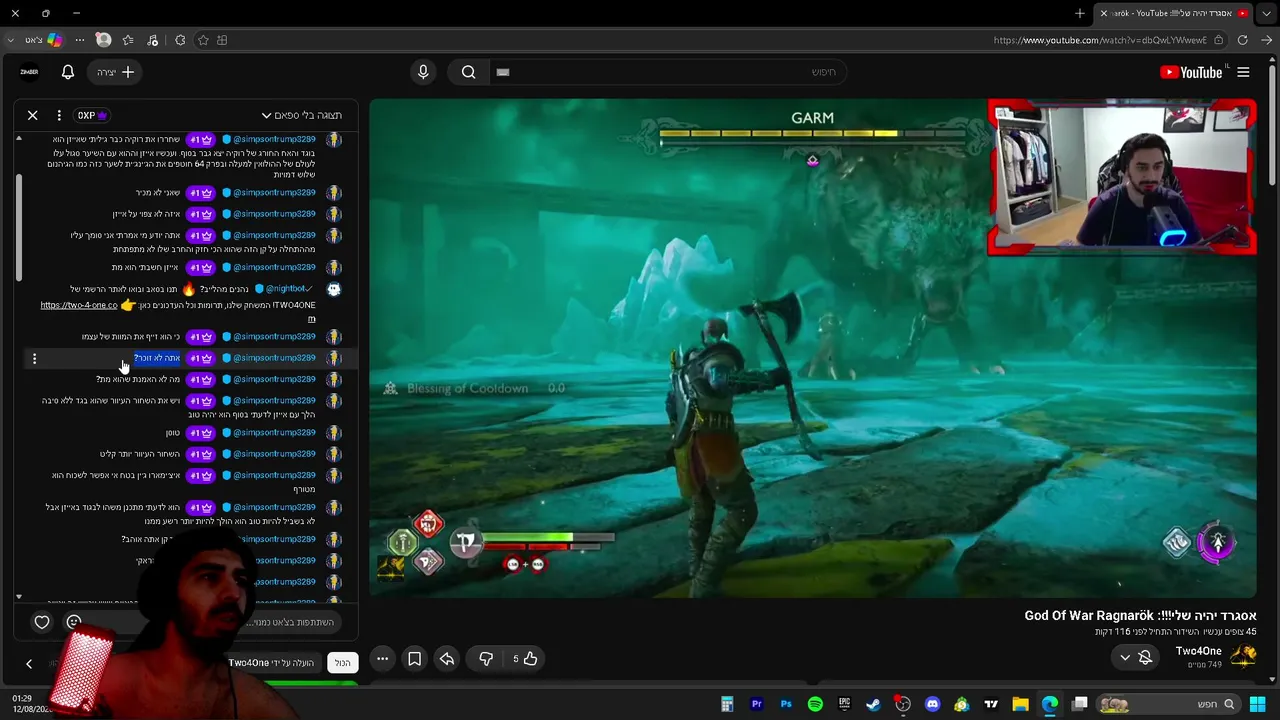The image size is (1280, 720).
Task: Open the chat emoji picker
Action: (74, 622)
